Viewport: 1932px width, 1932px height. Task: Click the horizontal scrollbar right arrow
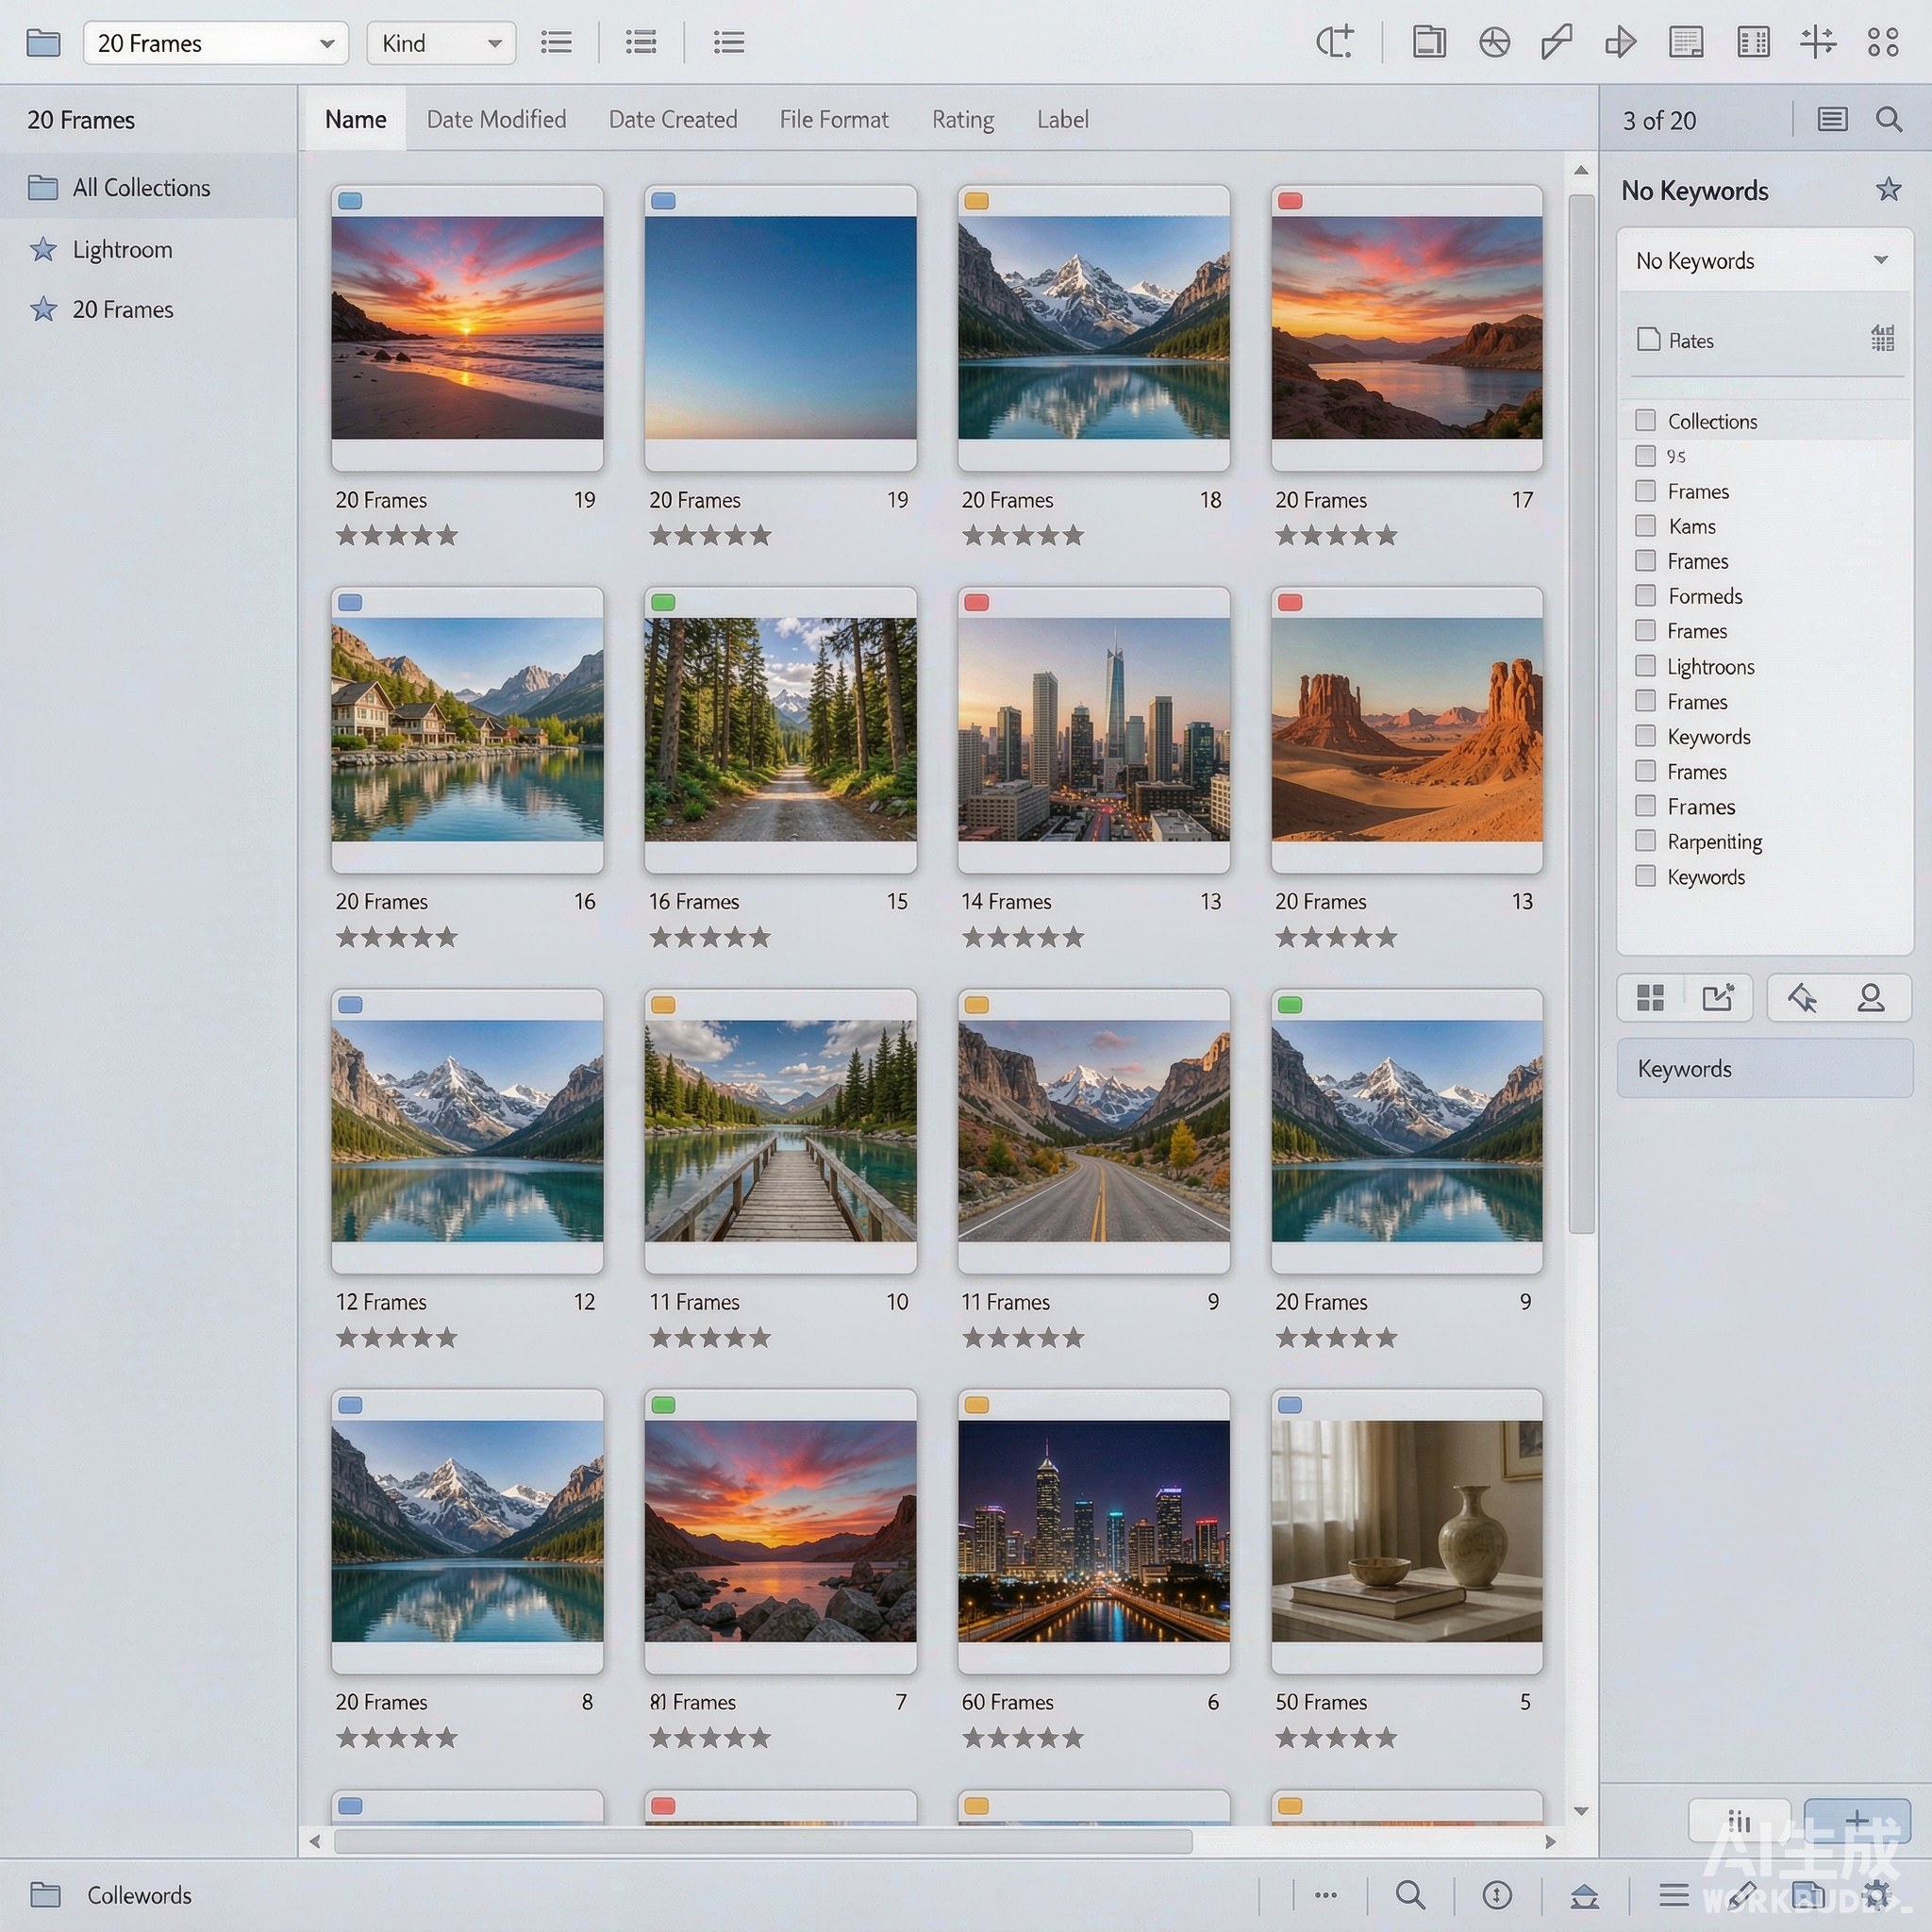coord(1551,1841)
